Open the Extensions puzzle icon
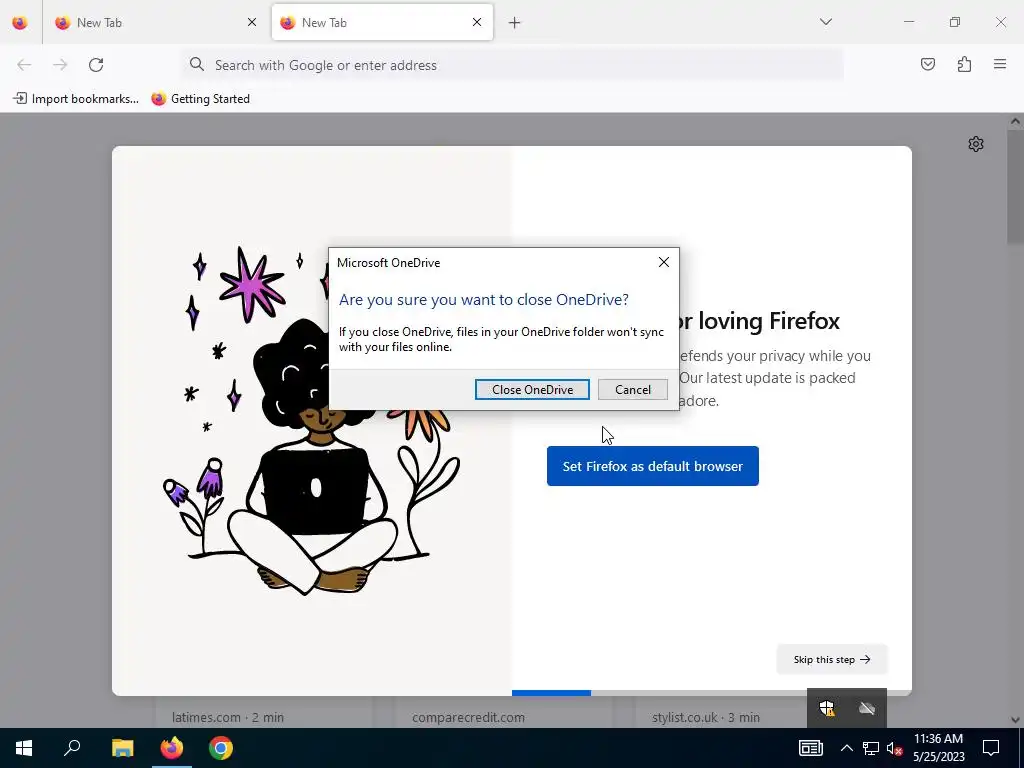Image resolution: width=1024 pixels, height=768 pixels. click(x=964, y=64)
